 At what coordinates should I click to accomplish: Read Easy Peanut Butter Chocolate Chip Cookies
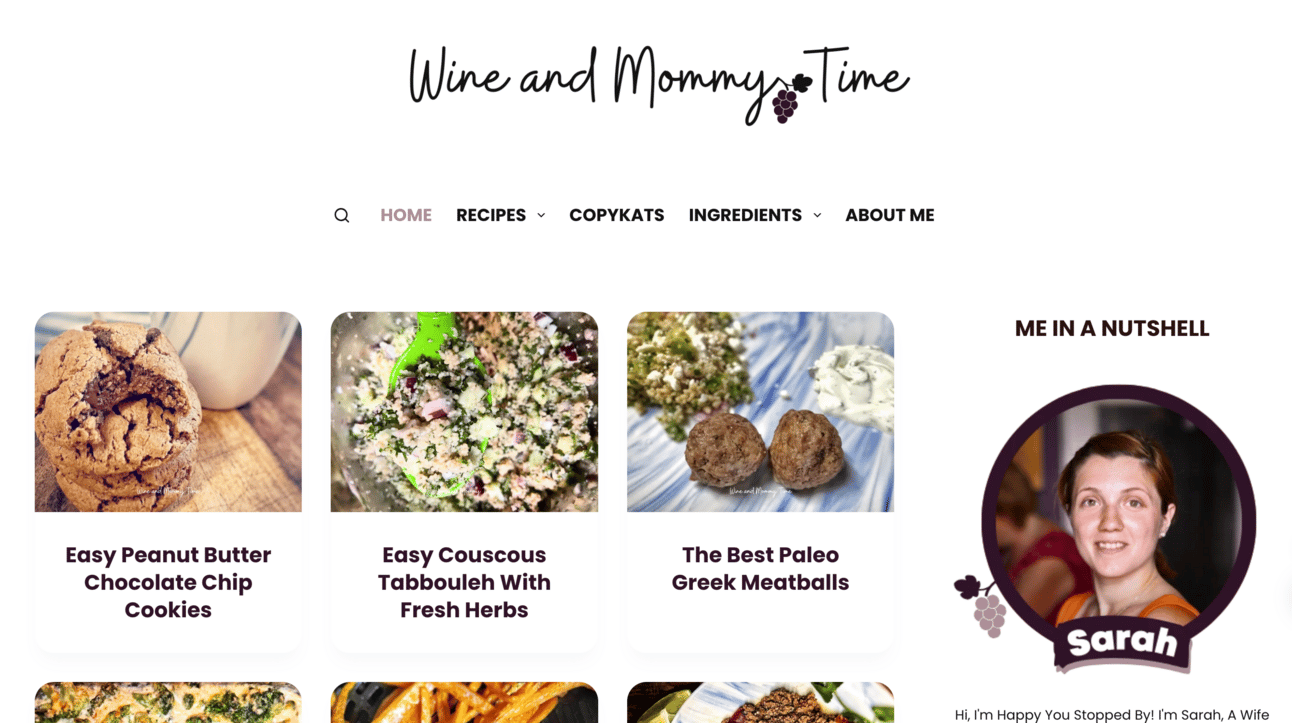(x=168, y=582)
